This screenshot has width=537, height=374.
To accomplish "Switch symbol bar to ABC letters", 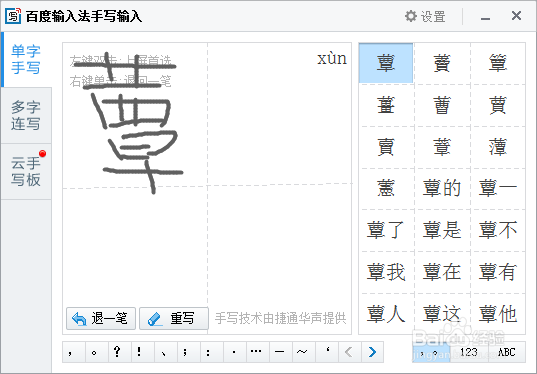I will pos(507,352).
